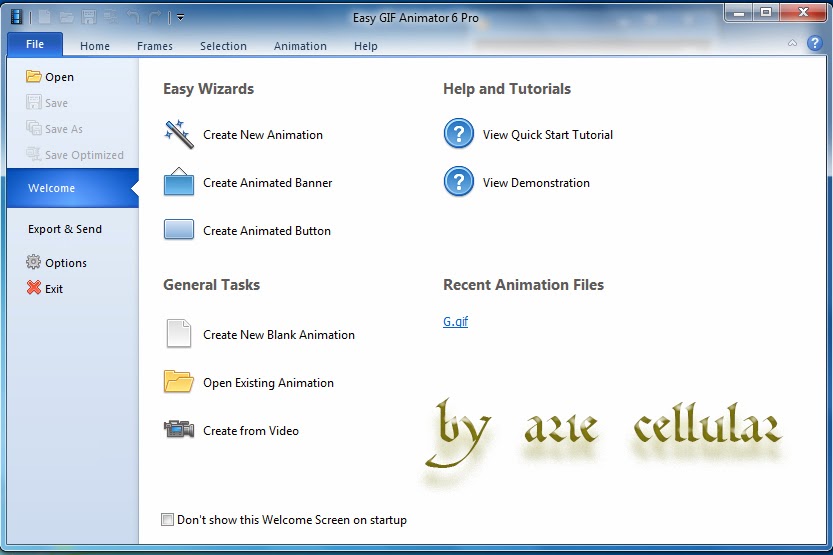Close the Easy GIF Animator window
Image resolution: width=833 pixels, height=555 pixels.
803,13
